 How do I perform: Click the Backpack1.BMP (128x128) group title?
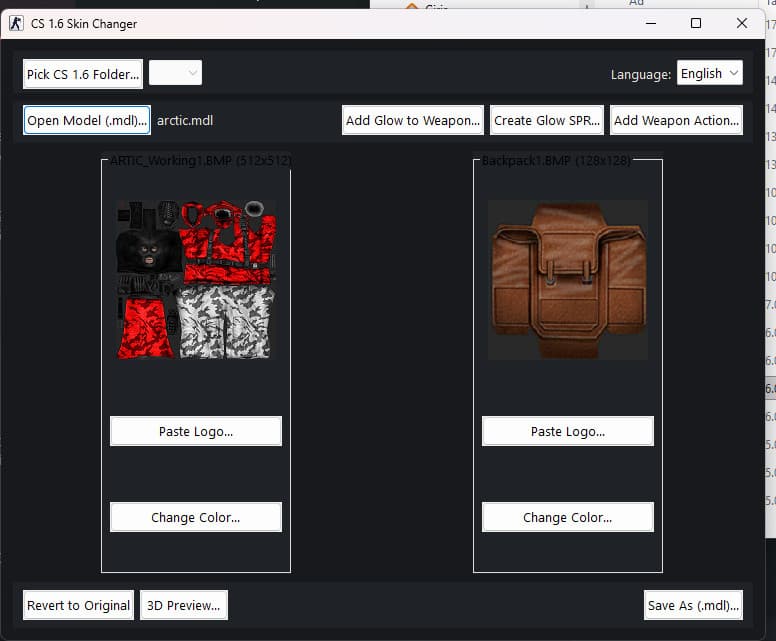tap(556, 160)
